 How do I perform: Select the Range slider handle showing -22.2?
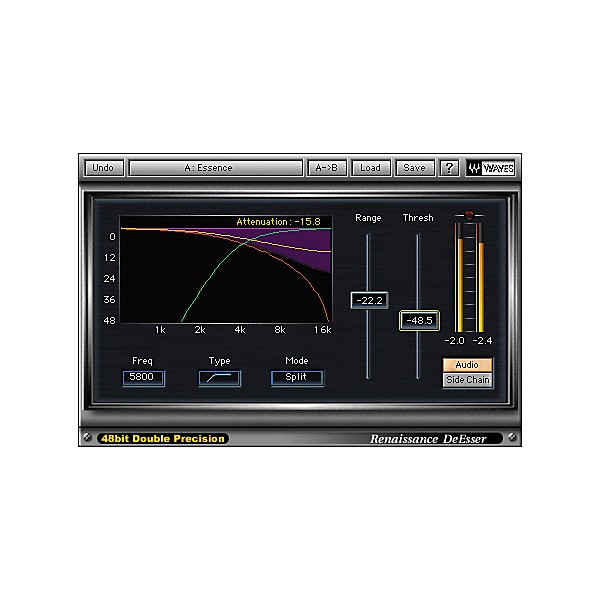(x=369, y=300)
